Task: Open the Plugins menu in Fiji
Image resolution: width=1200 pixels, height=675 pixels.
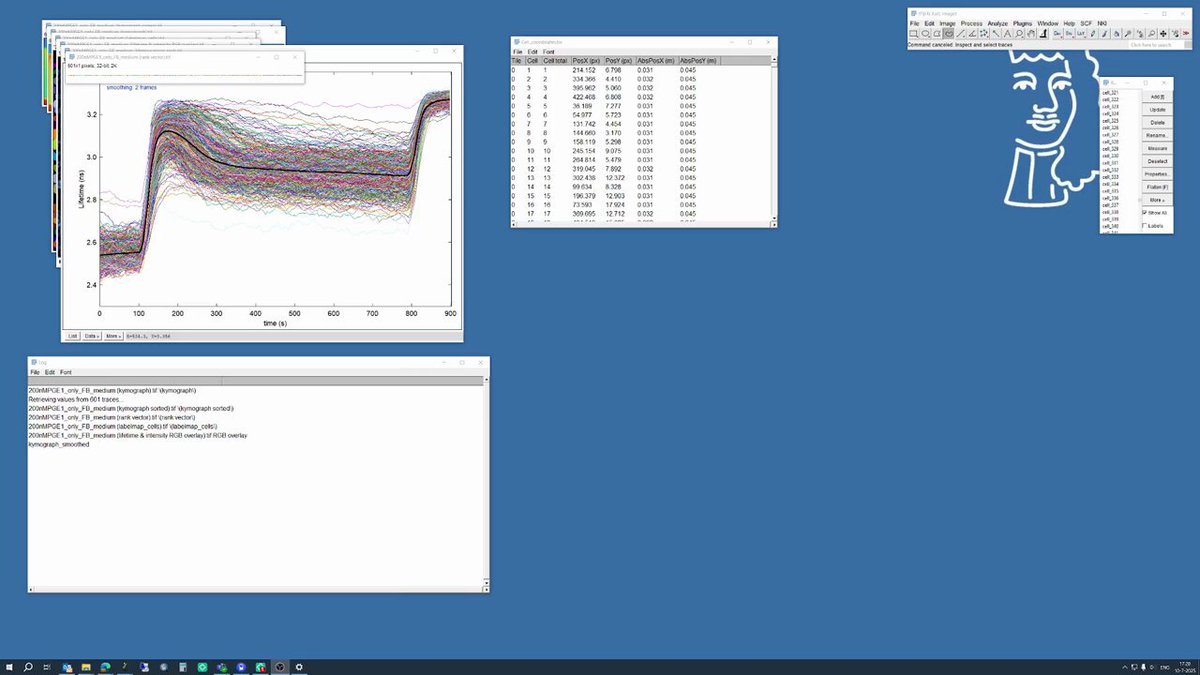Action: coord(1022,23)
